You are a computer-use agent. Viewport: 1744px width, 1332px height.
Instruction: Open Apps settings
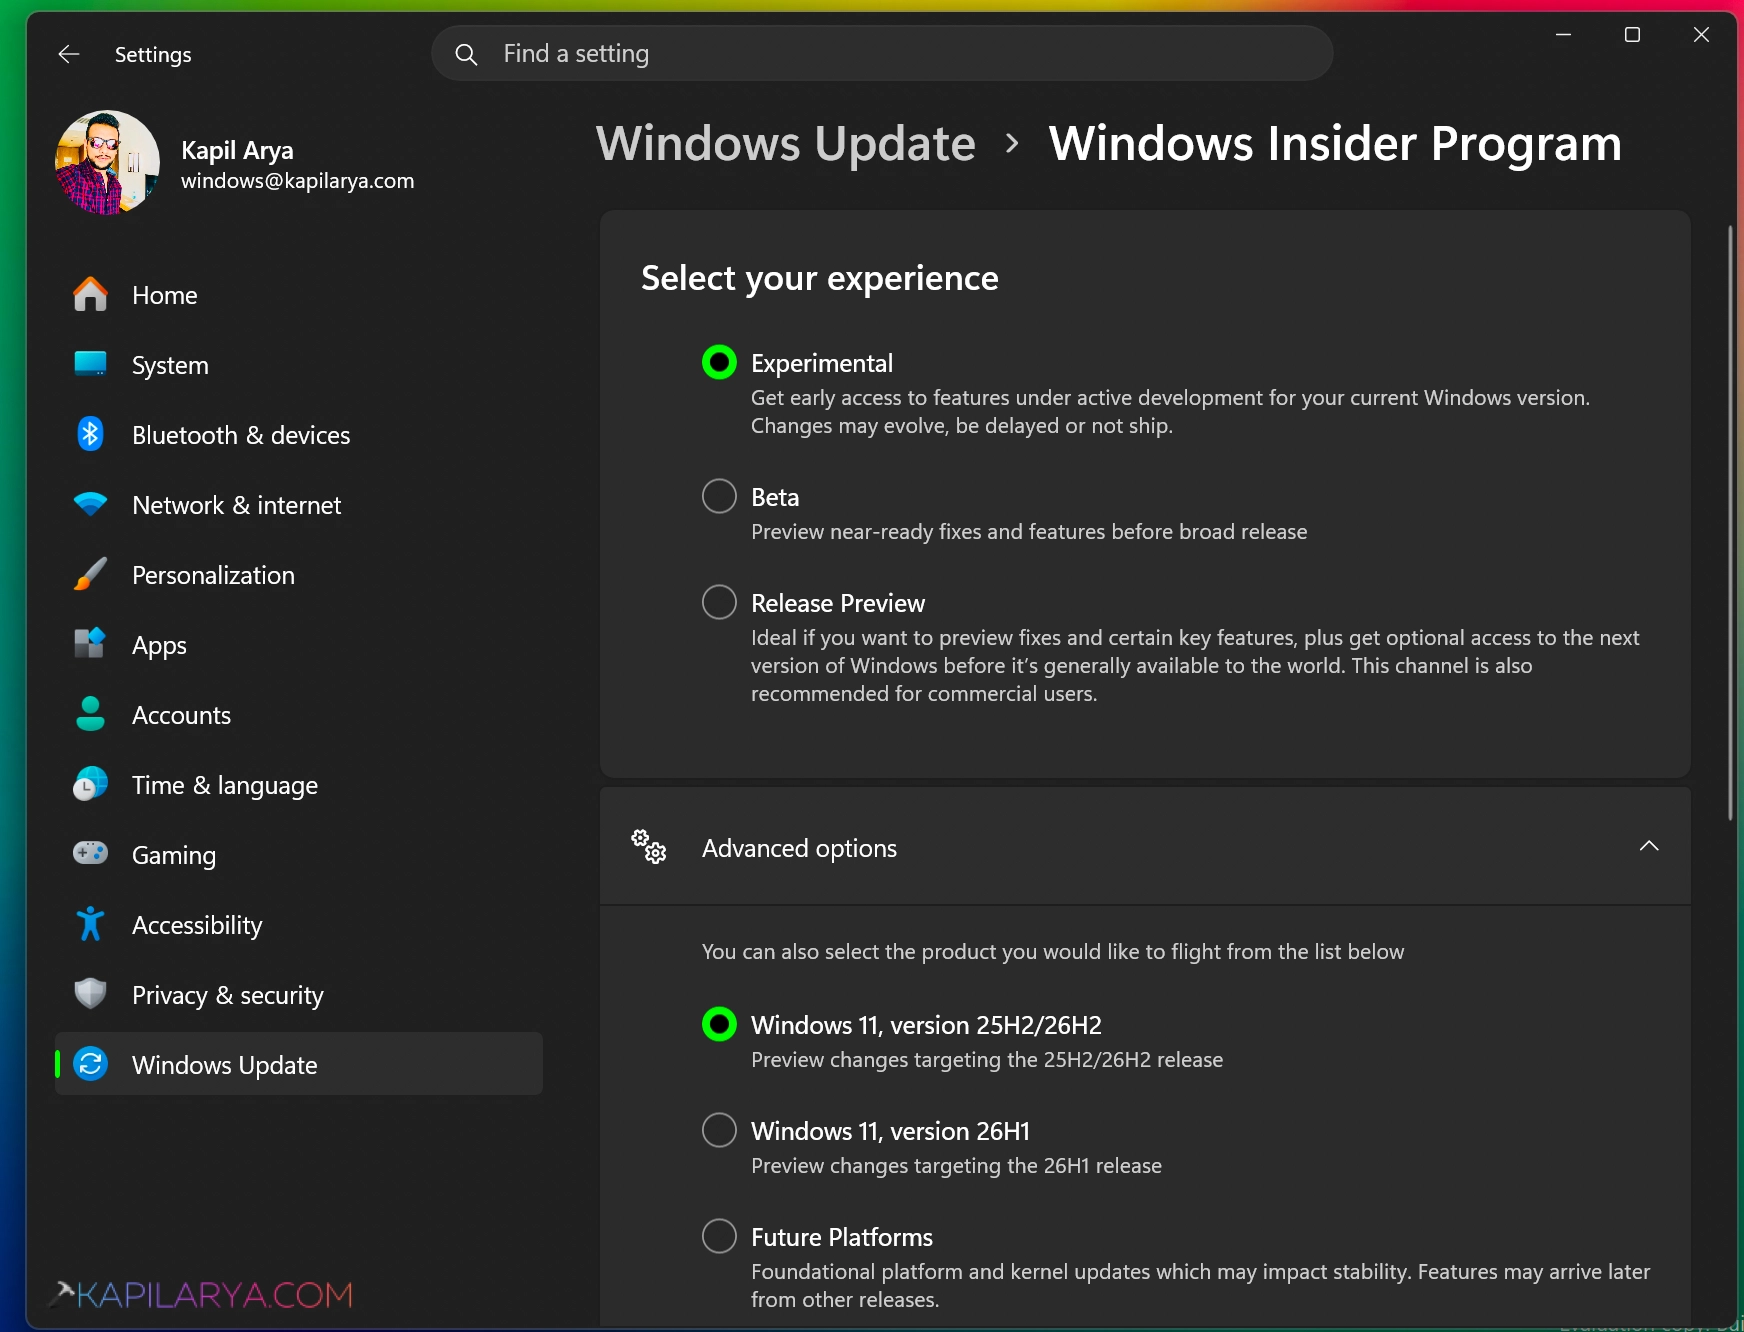[299, 645]
